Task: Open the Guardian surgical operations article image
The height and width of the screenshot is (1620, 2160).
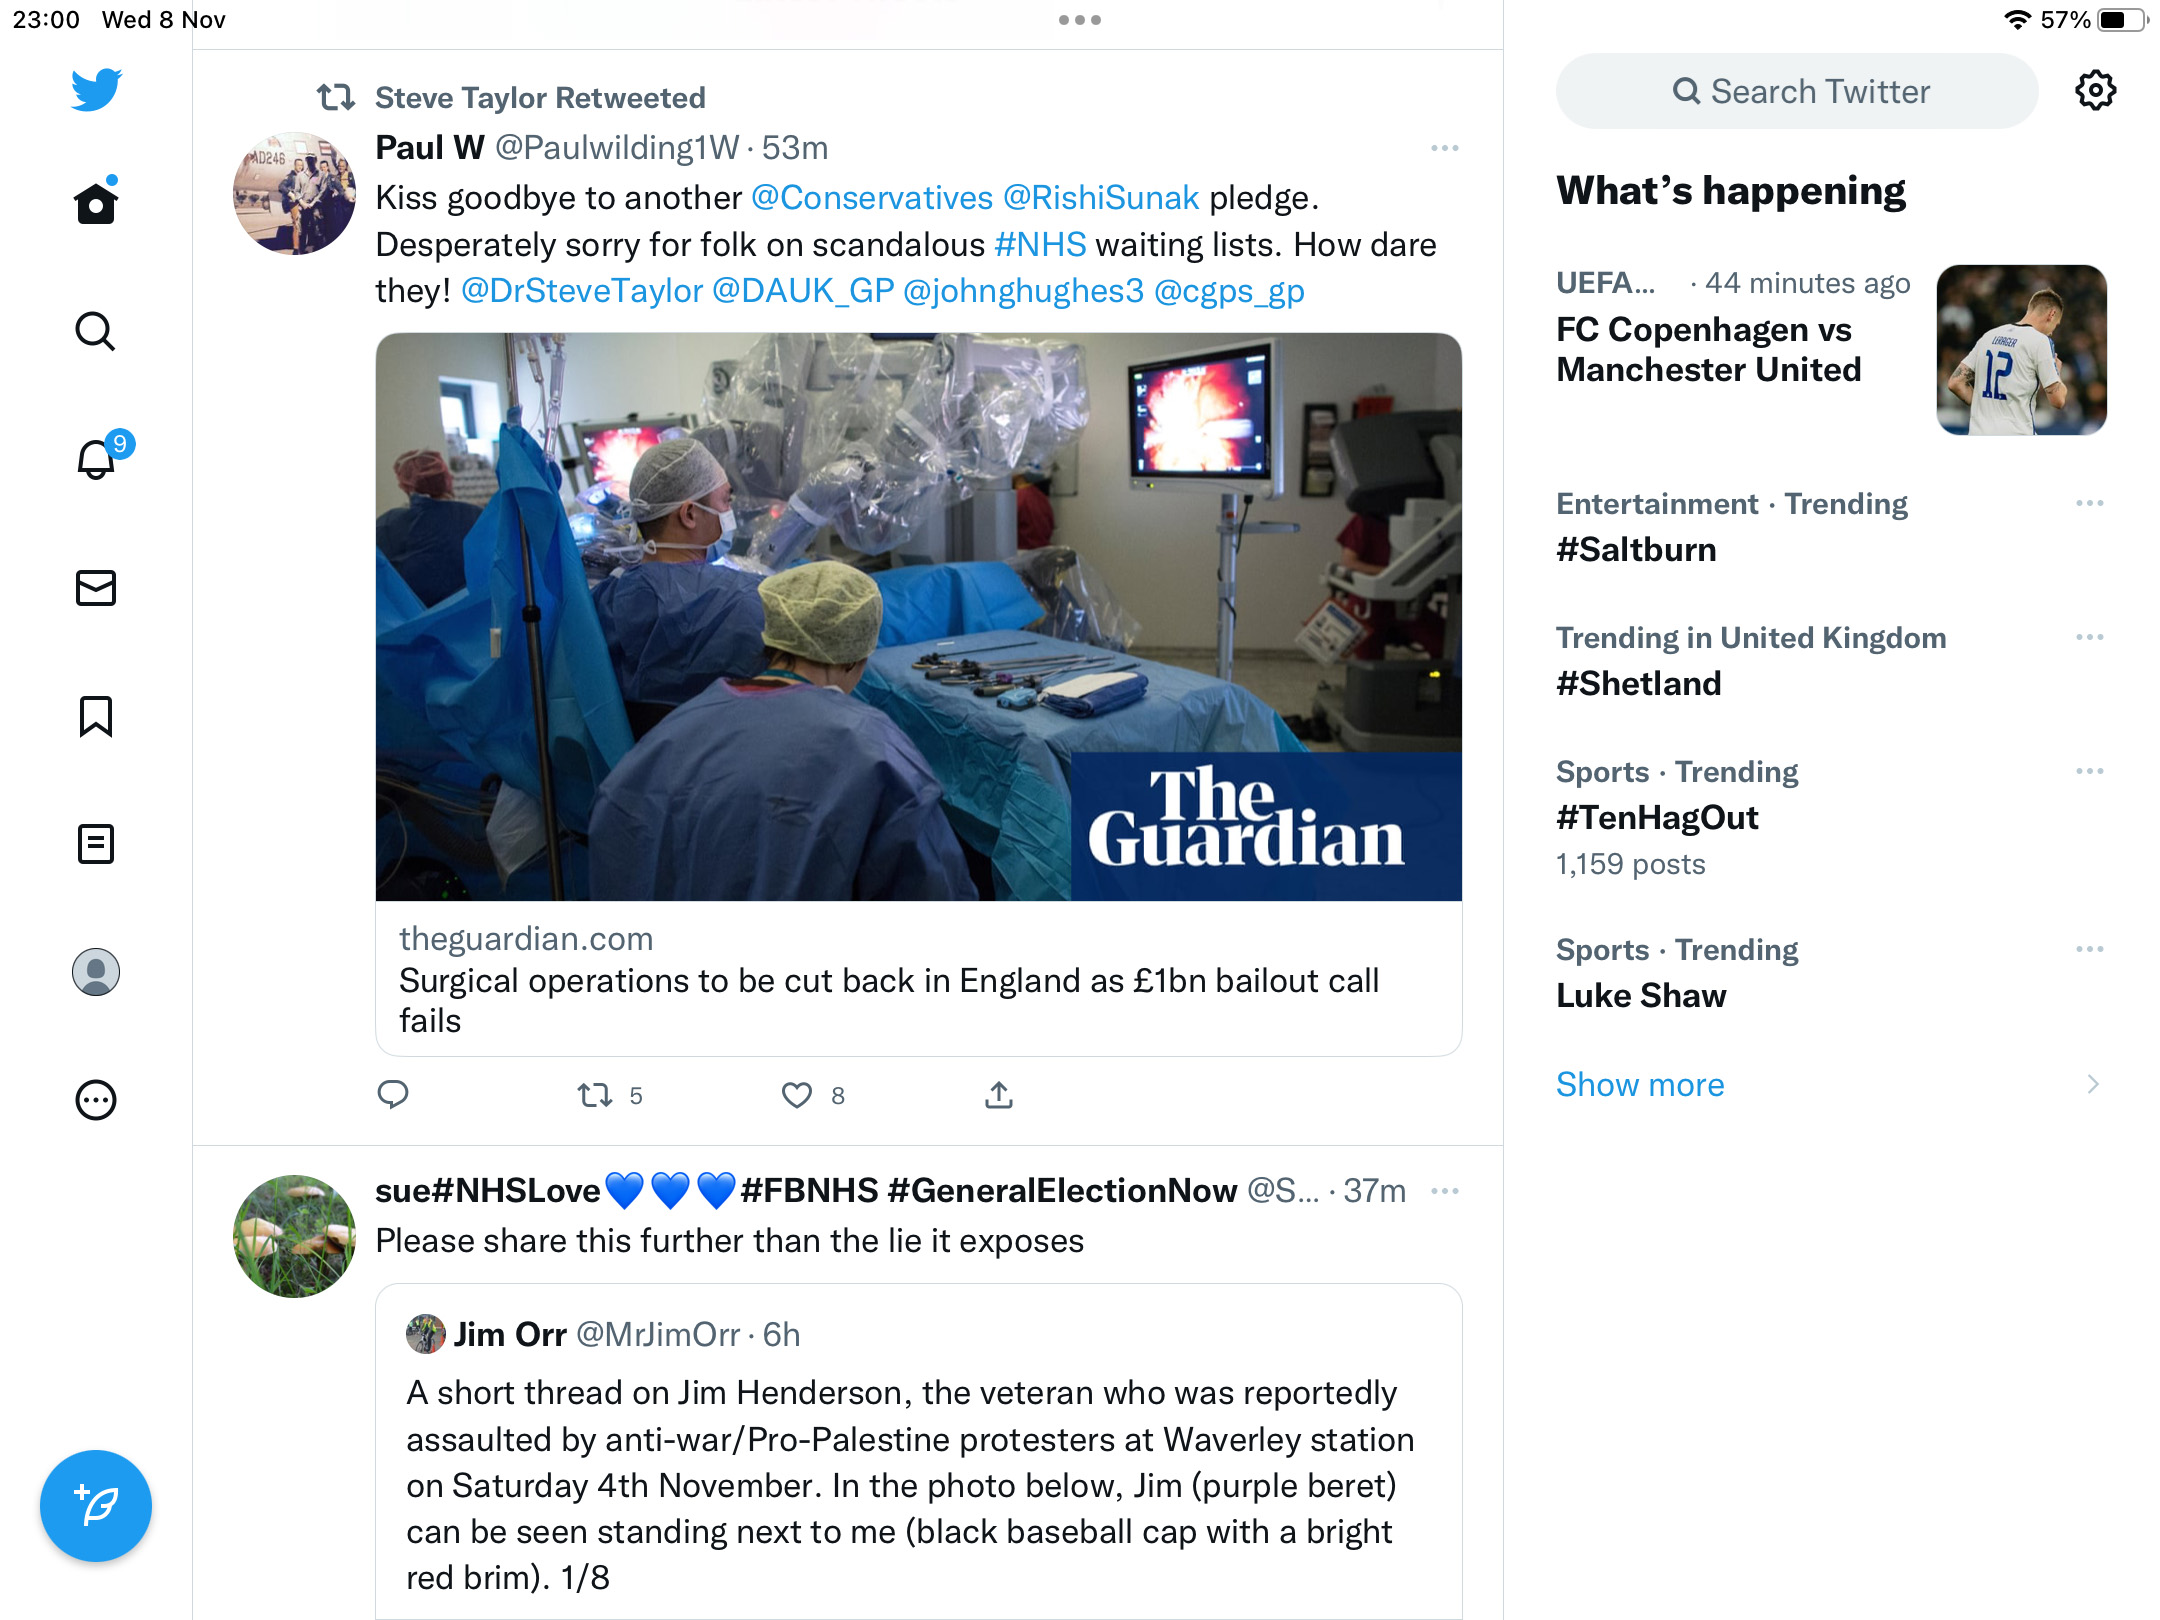Action: 918,617
